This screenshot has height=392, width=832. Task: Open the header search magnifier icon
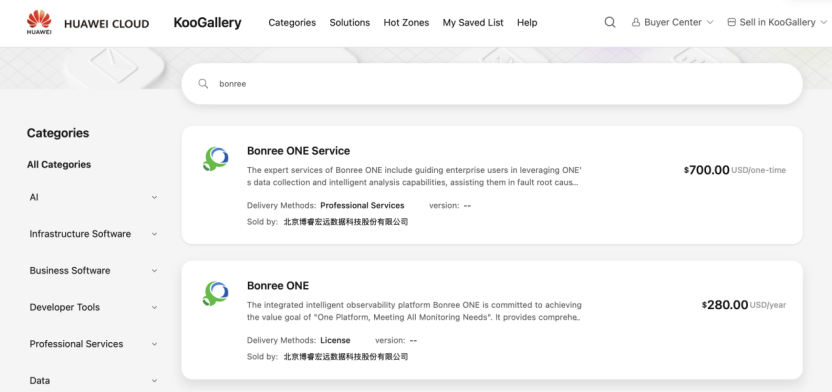click(610, 22)
